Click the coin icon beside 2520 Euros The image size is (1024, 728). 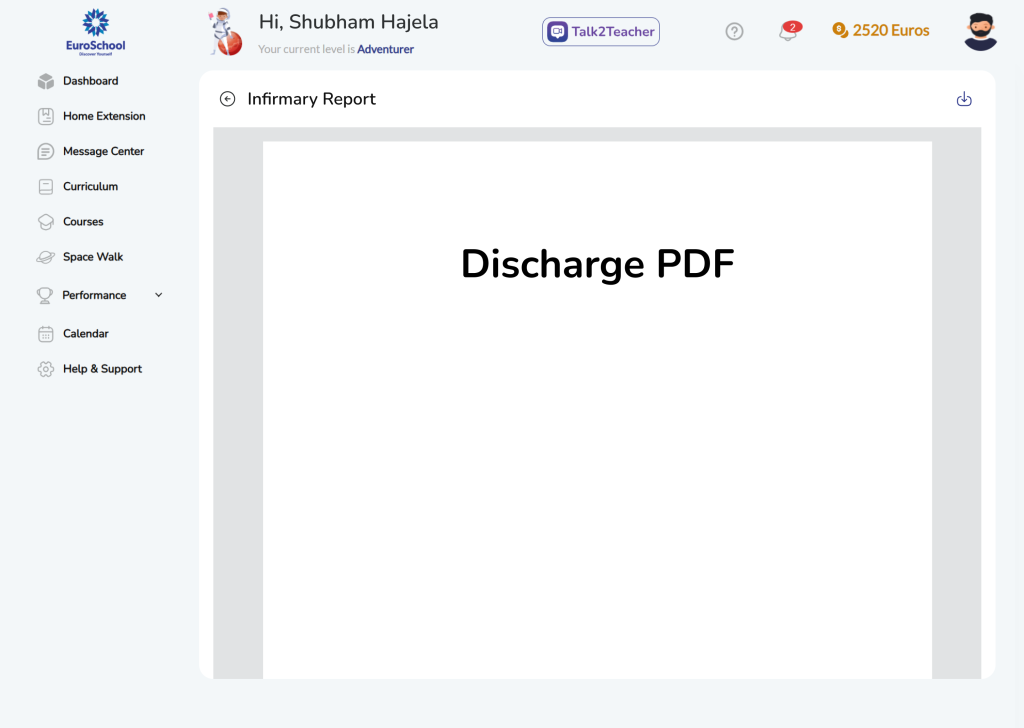tap(840, 30)
